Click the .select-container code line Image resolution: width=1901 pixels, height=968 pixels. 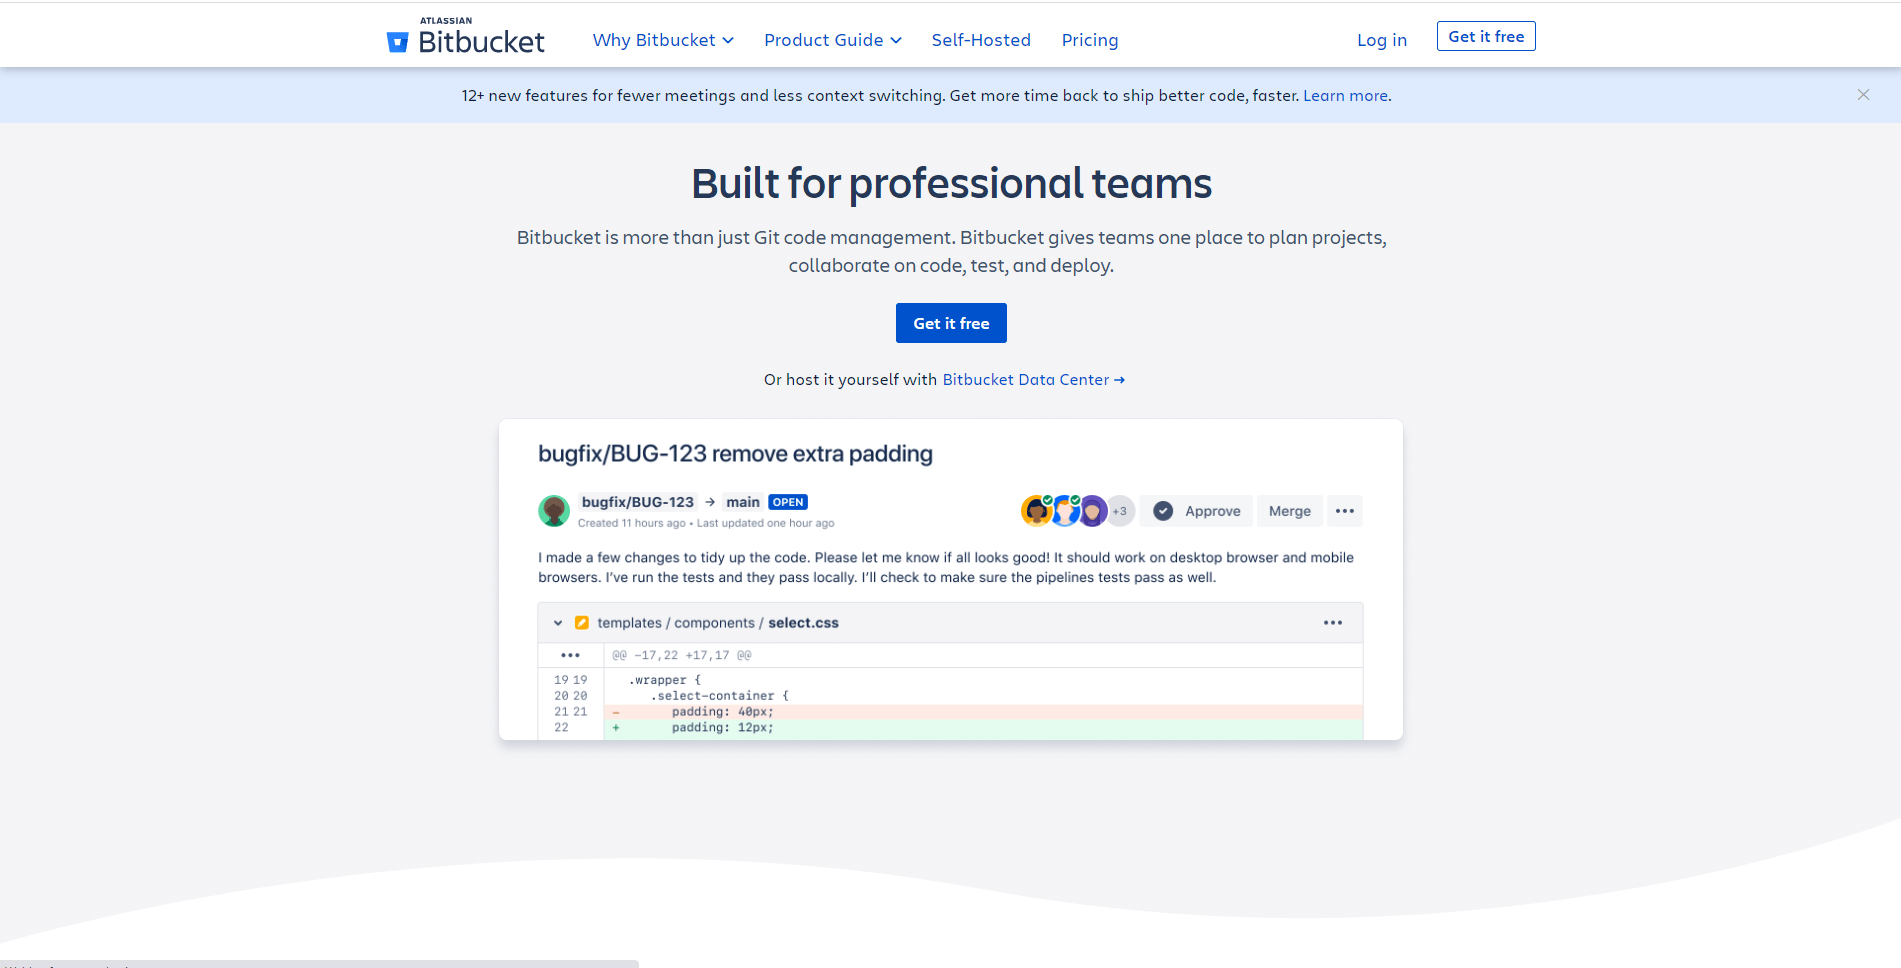[x=719, y=696]
